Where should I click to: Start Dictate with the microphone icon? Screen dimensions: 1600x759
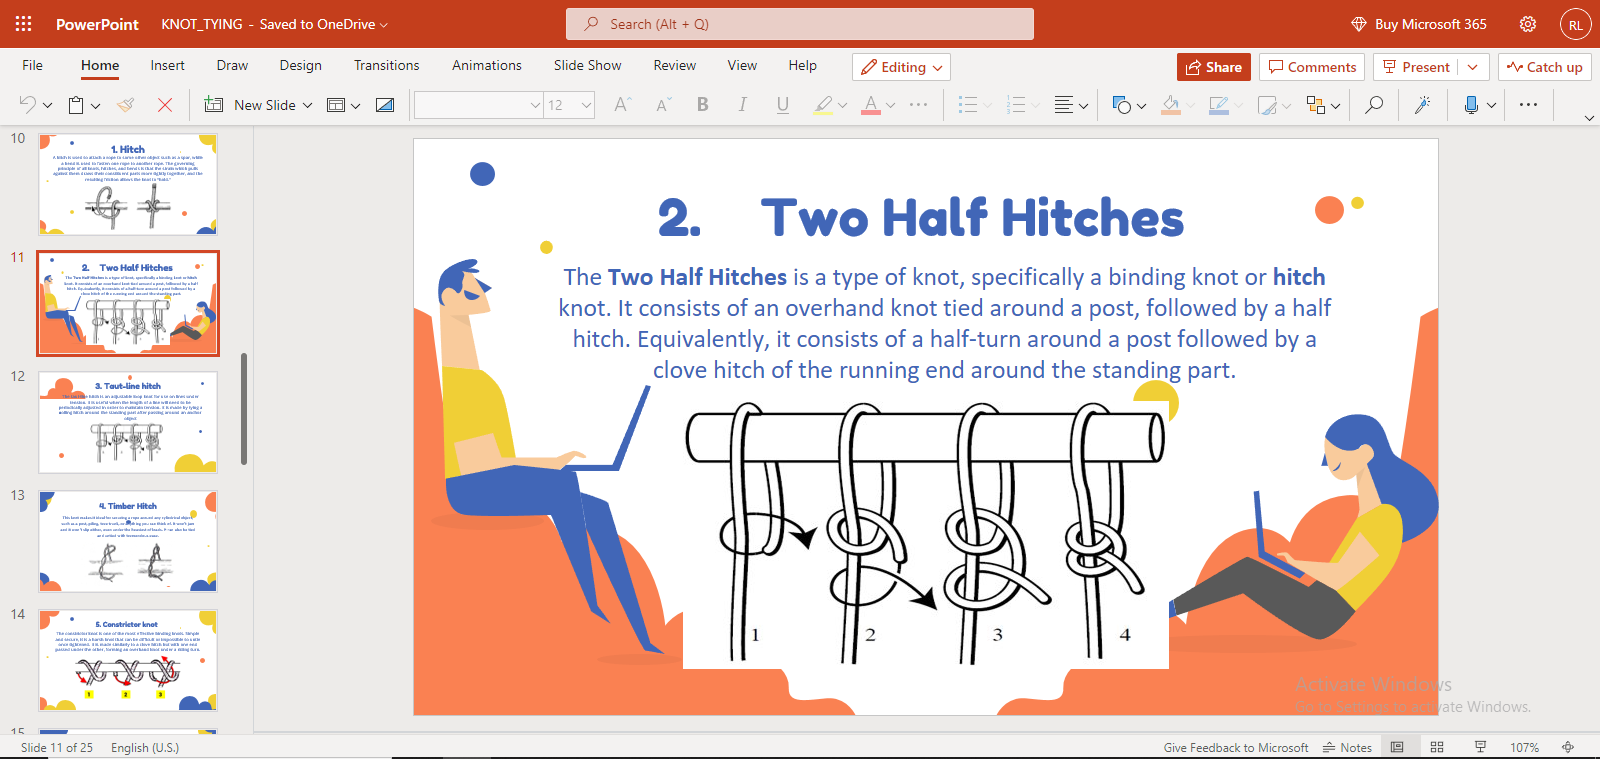[x=1471, y=105]
